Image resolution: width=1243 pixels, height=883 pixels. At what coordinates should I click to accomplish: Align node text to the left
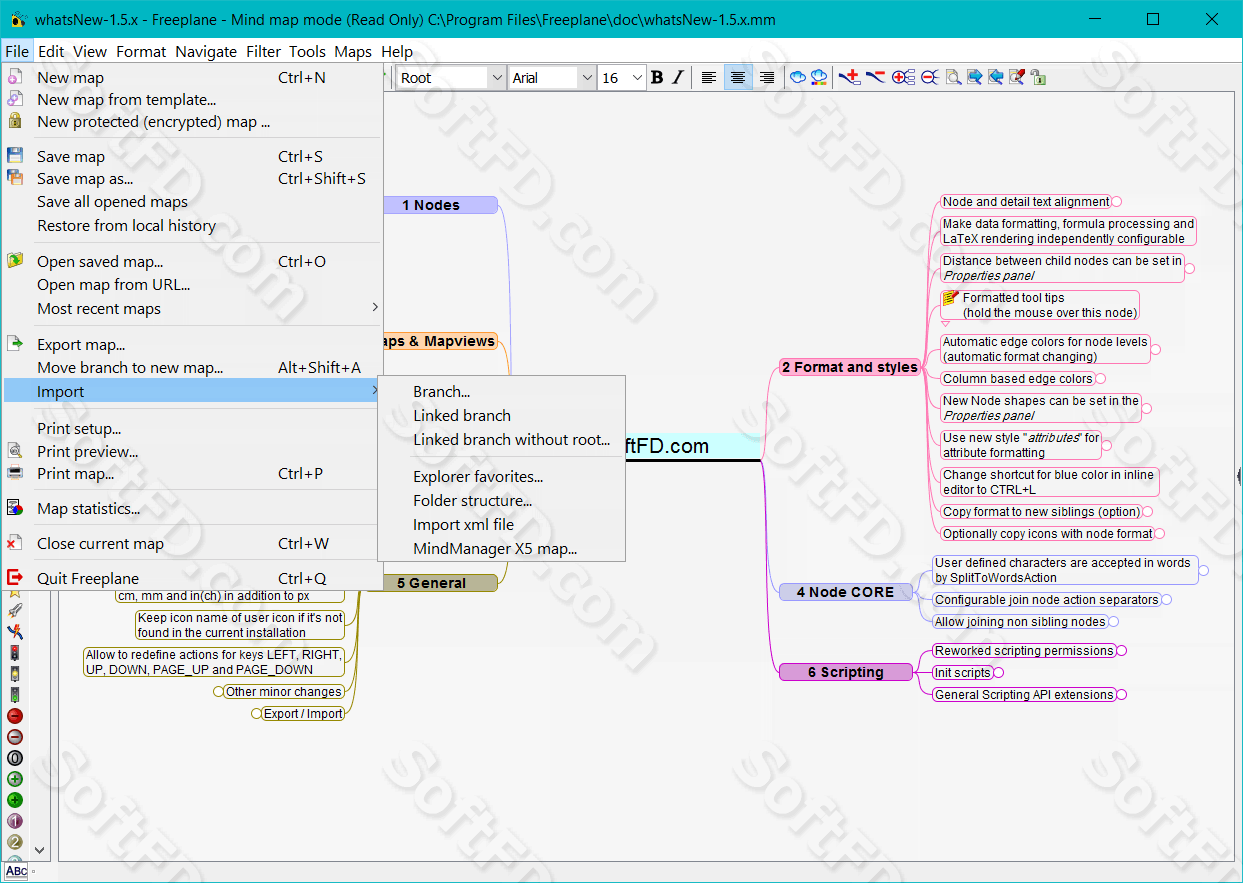(709, 78)
